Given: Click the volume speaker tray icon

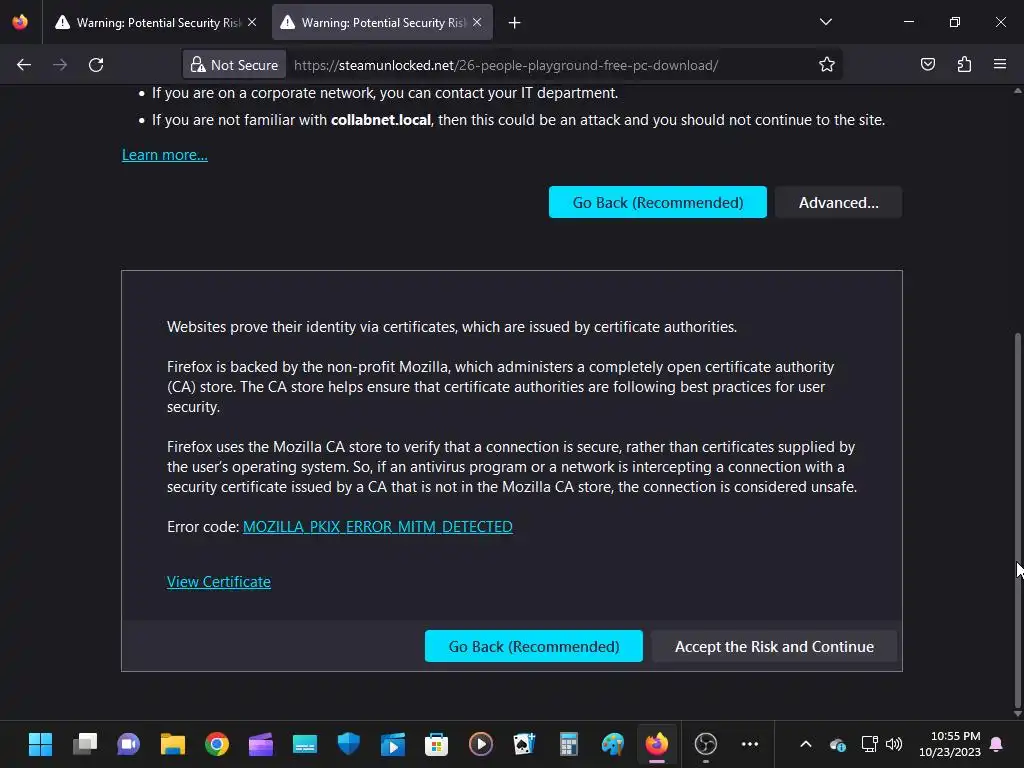Looking at the screenshot, I should point(894,744).
